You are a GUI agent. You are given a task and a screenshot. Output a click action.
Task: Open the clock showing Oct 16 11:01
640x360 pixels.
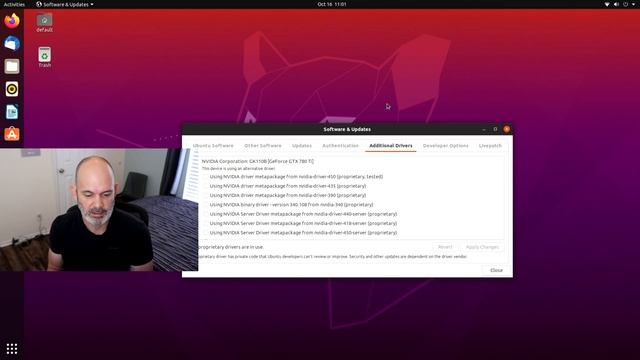(x=332, y=4)
